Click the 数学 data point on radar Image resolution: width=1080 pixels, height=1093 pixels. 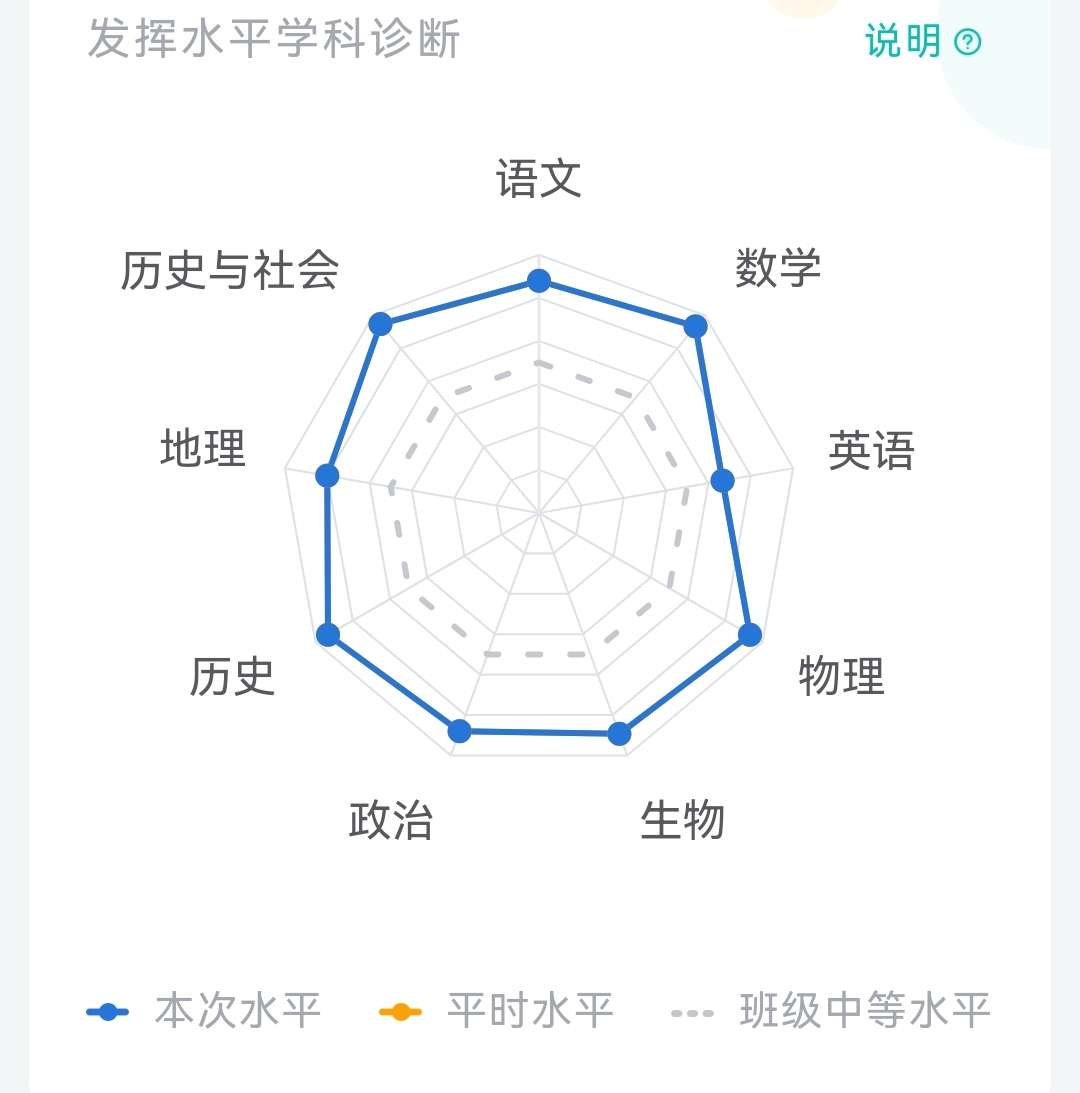696,326
